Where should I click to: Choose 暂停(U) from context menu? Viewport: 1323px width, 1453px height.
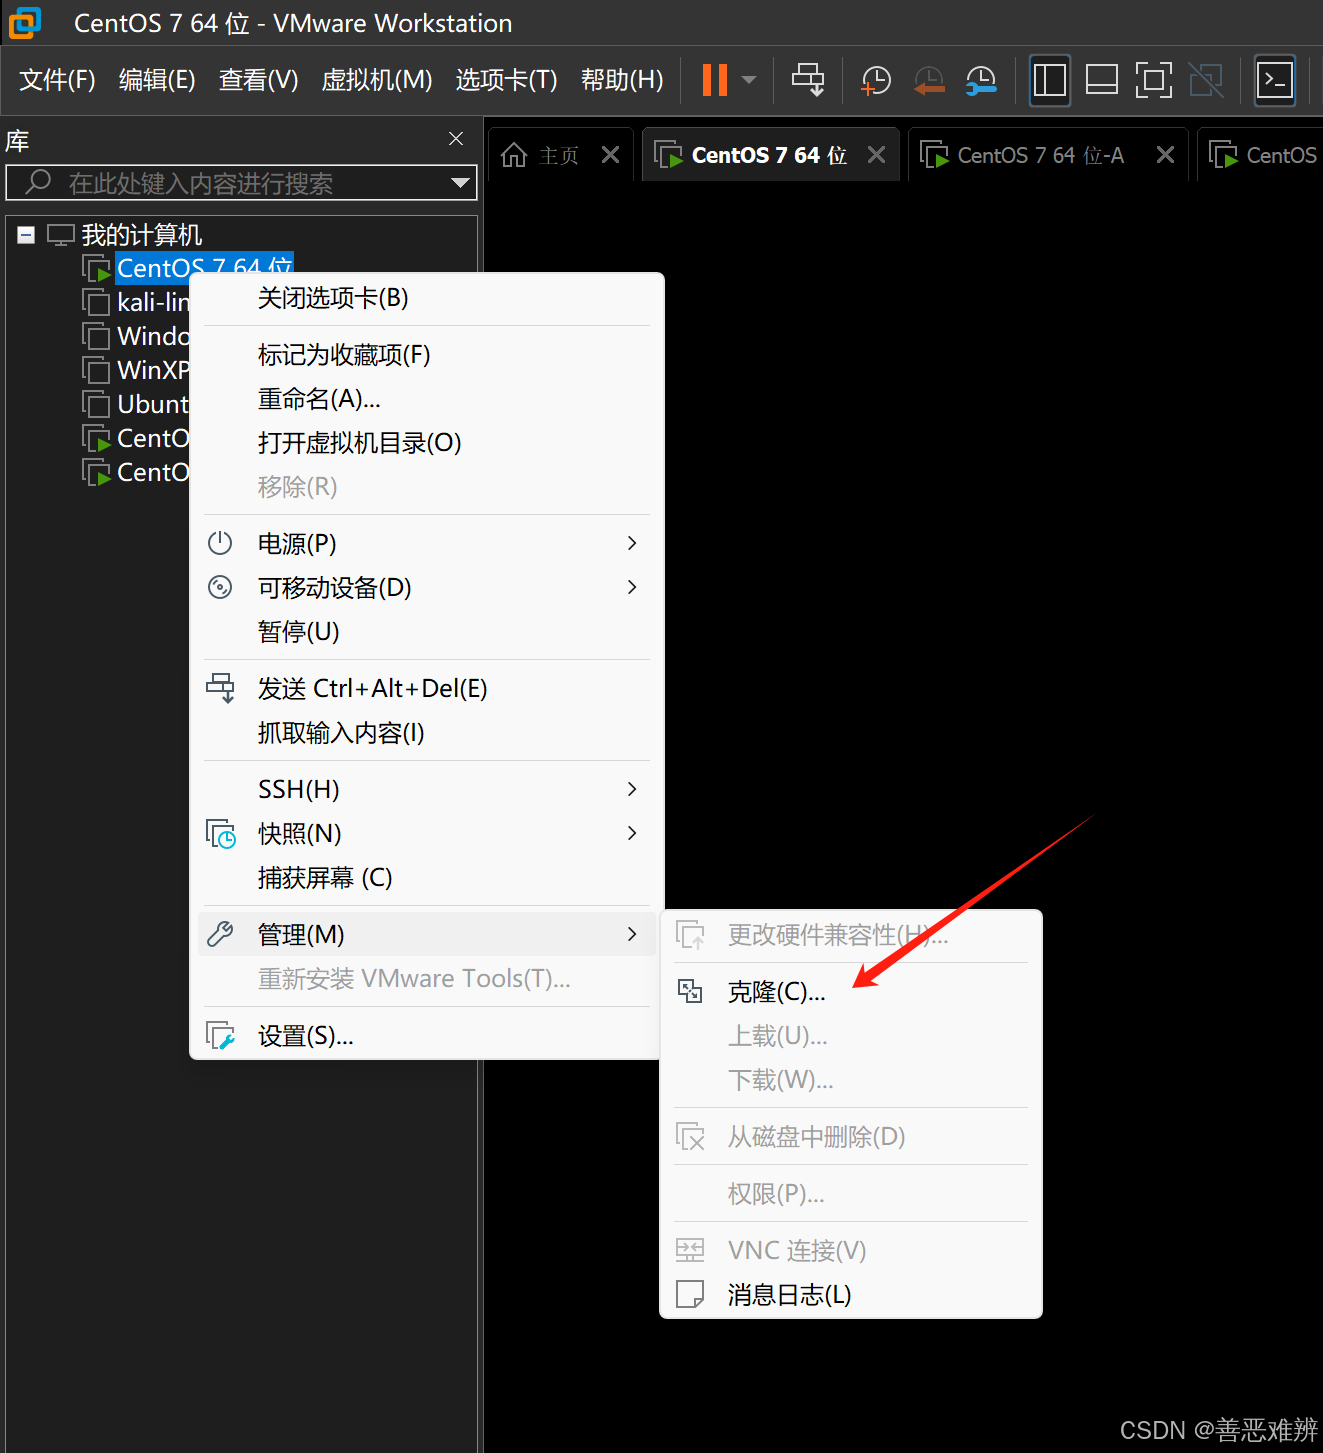[x=427, y=632]
